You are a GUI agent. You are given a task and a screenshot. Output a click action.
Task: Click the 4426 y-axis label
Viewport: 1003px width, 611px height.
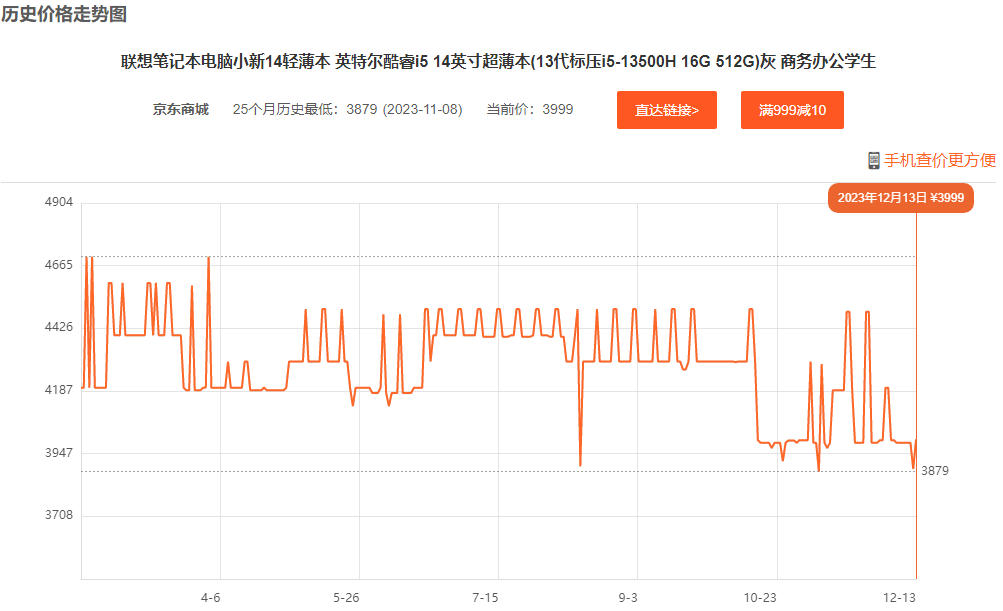point(59,327)
